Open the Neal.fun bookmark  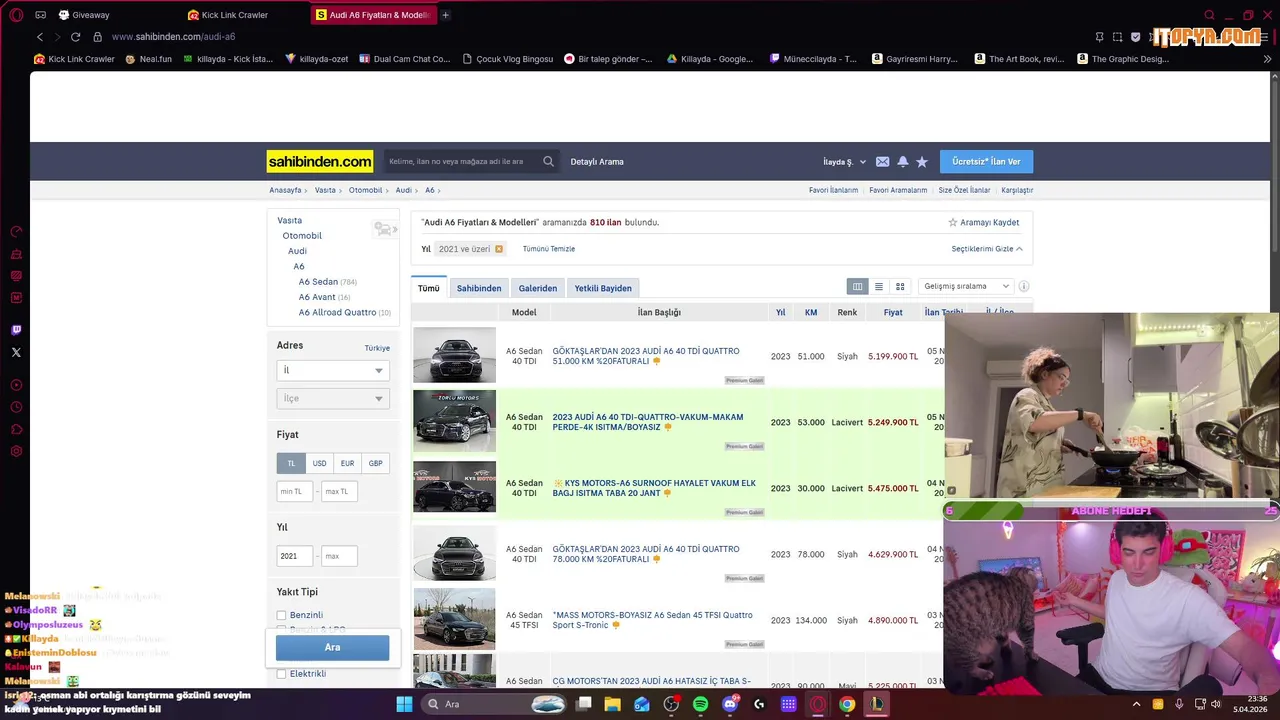(148, 59)
